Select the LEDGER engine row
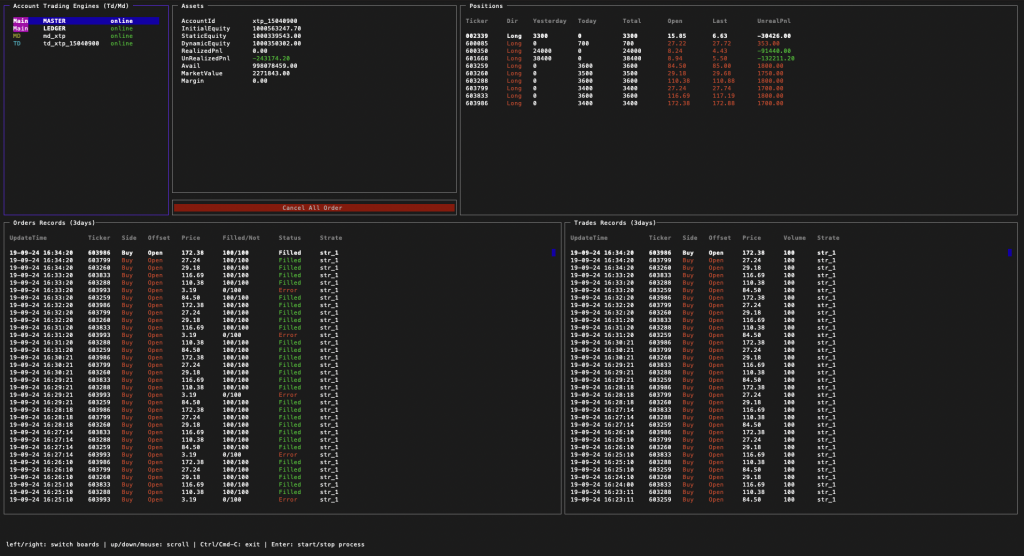Screen dimensions: 1024x556 [x=86, y=29]
